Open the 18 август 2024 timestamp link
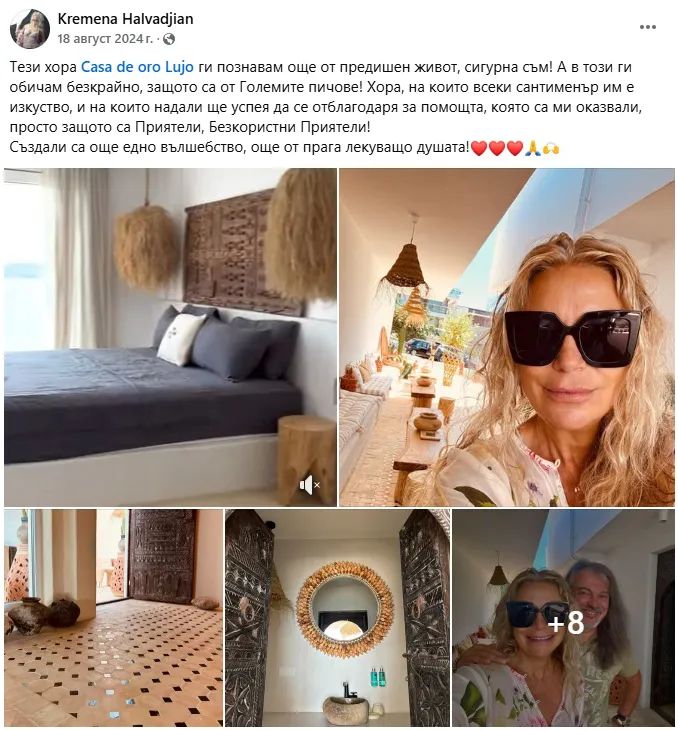The height and width of the screenshot is (730, 678). click(105, 39)
